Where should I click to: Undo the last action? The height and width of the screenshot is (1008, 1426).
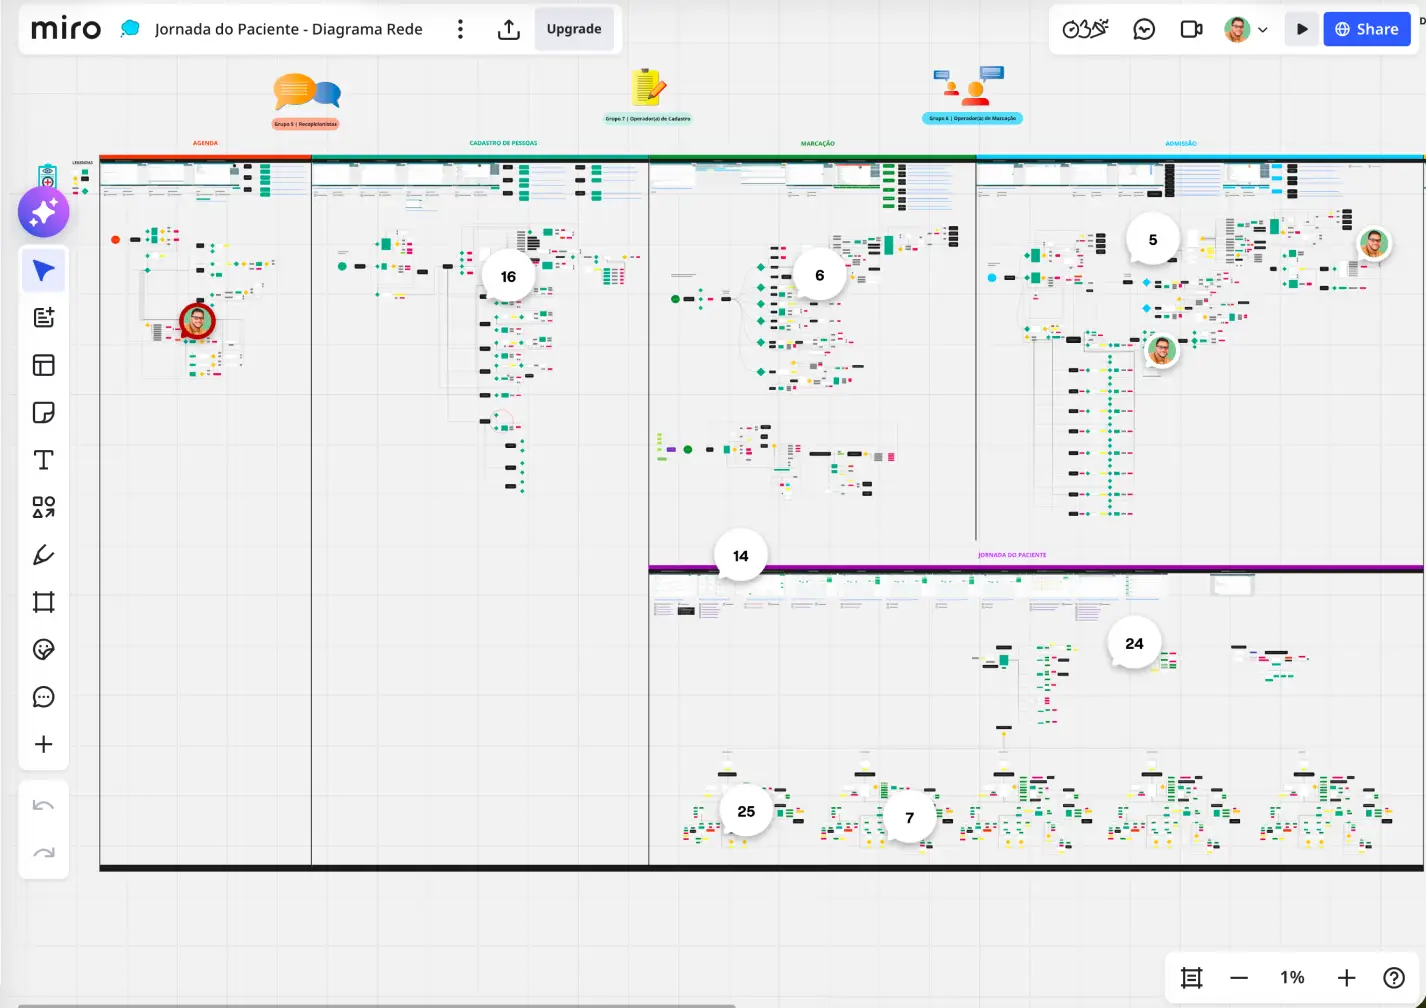[44, 806]
